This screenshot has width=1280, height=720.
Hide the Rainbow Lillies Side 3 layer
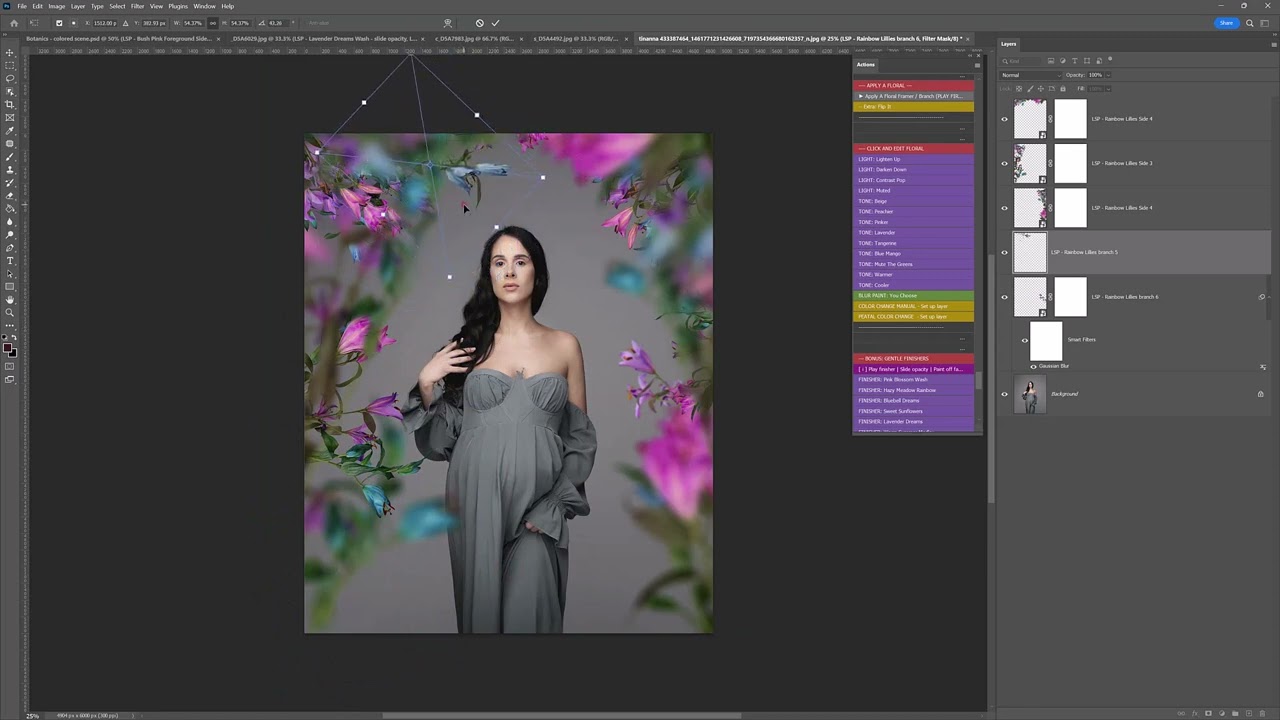pos(1005,163)
